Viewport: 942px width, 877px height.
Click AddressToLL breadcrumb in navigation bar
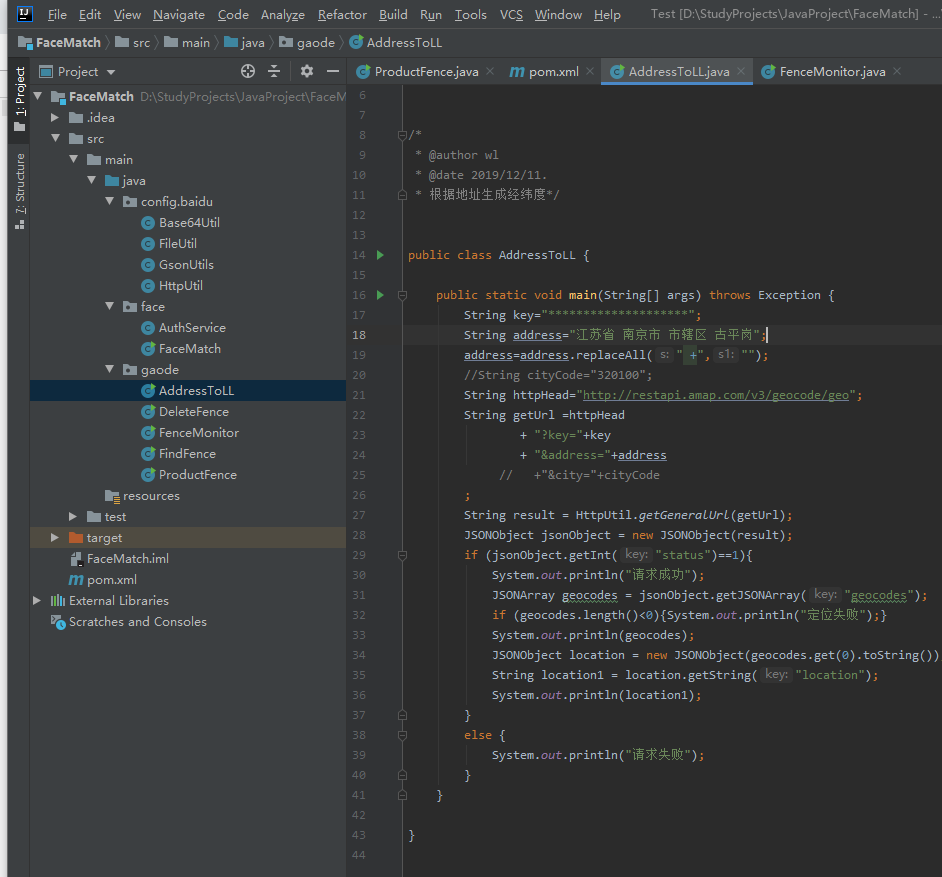click(x=395, y=43)
